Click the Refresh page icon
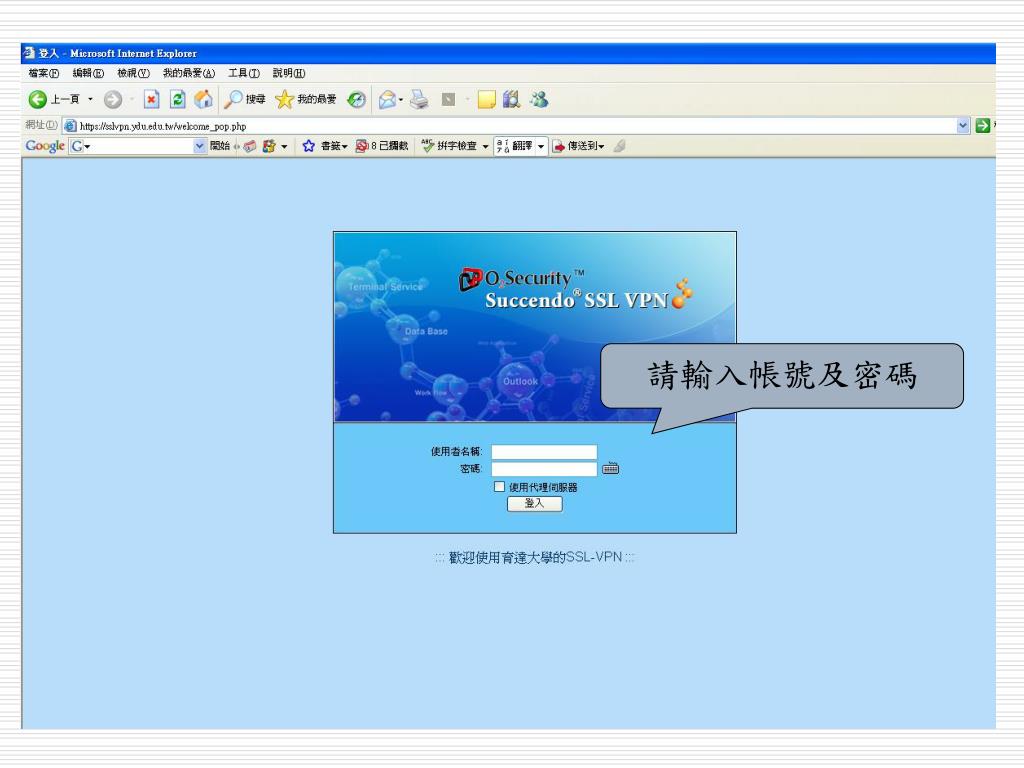This screenshot has height=768, width=1024. click(178, 99)
